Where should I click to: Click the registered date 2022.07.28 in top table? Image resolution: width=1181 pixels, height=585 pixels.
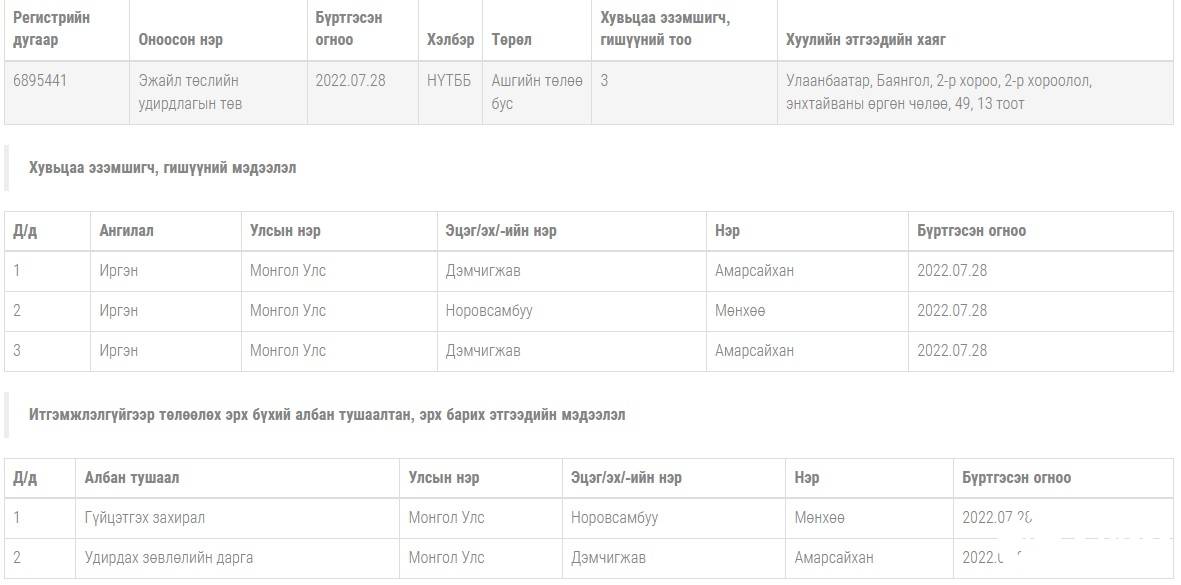point(350,80)
